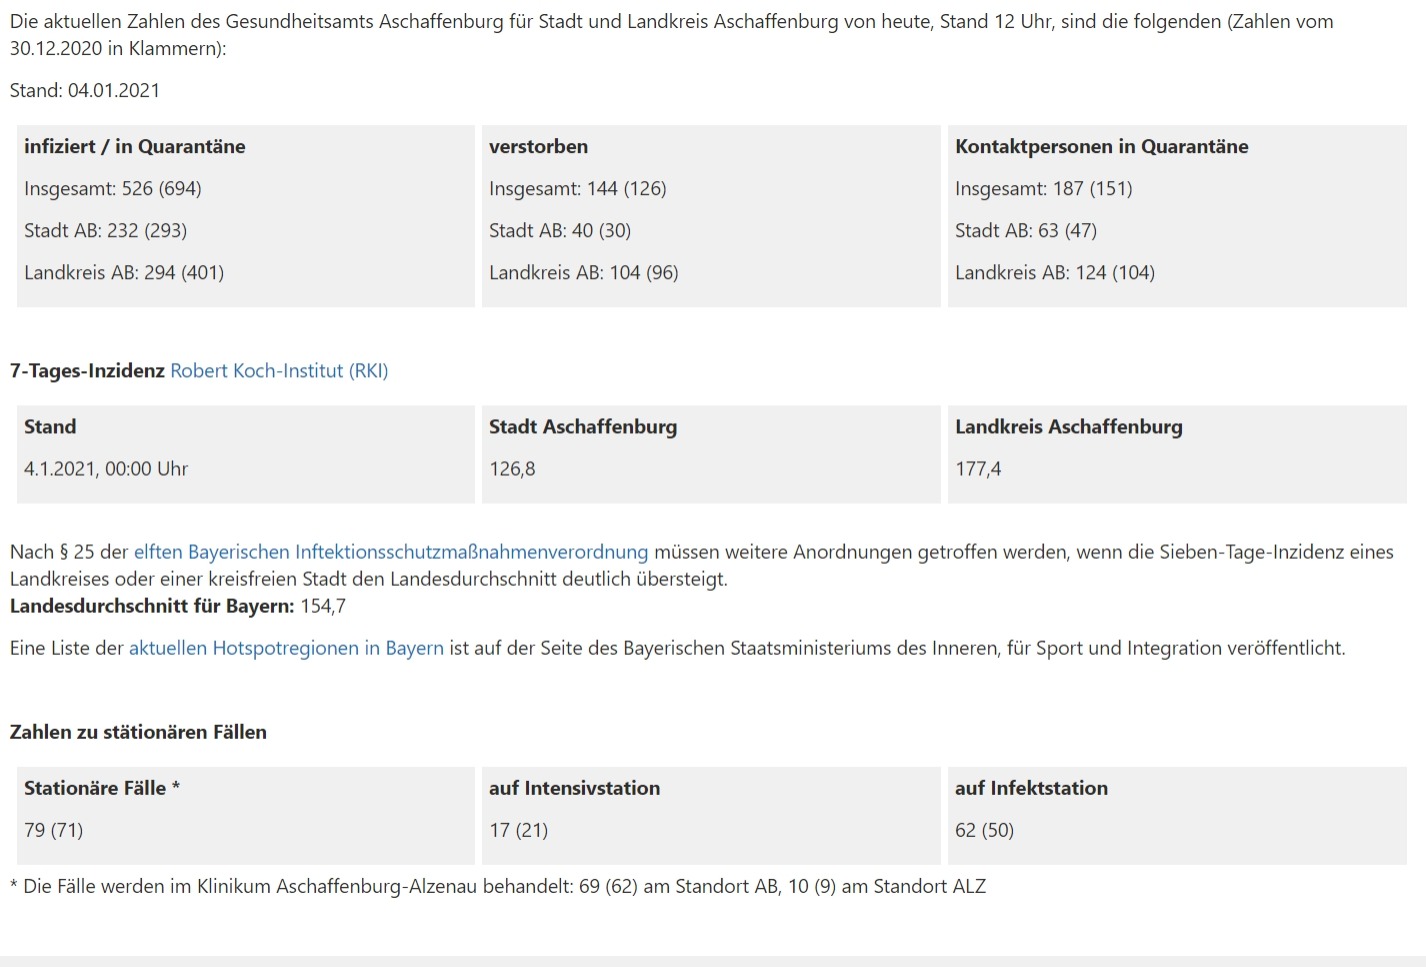Viewport: 1426px width, 967px height.
Task: Click the contacts entry "Landkreis AB: 124 (104)"
Action: (x=1054, y=273)
